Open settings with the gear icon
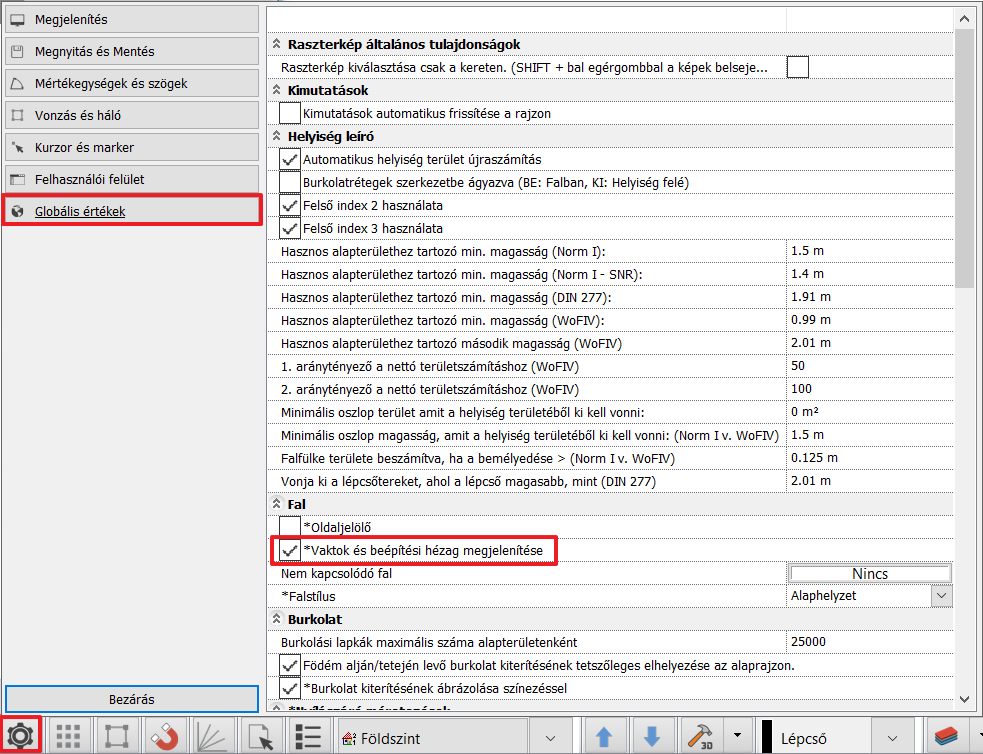The height and width of the screenshot is (754, 983). [x=21, y=737]
